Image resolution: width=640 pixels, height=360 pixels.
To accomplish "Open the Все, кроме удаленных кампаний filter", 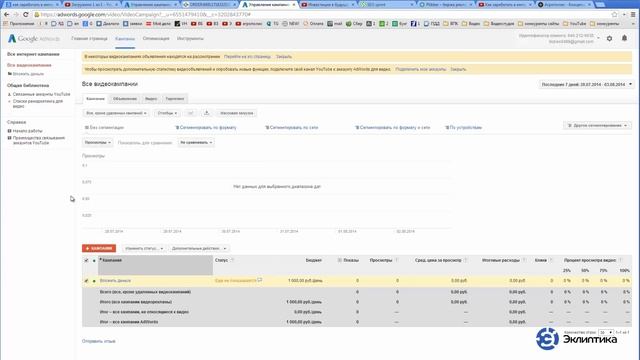I will coord(116,113).
